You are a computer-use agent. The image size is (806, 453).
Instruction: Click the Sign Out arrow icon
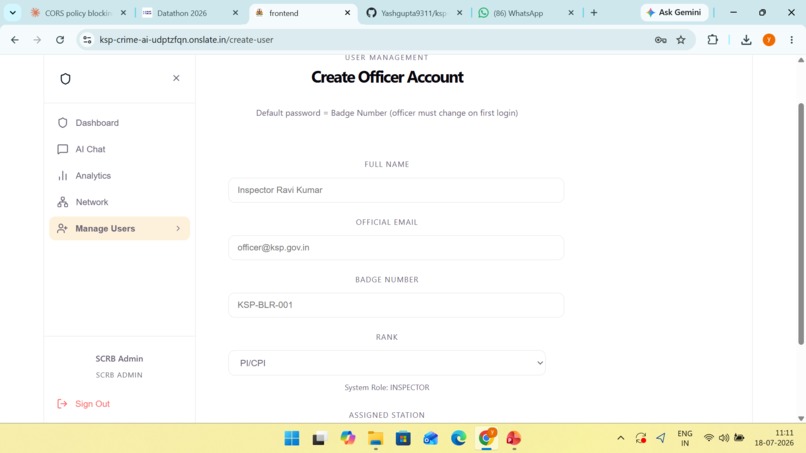point(62,404)
